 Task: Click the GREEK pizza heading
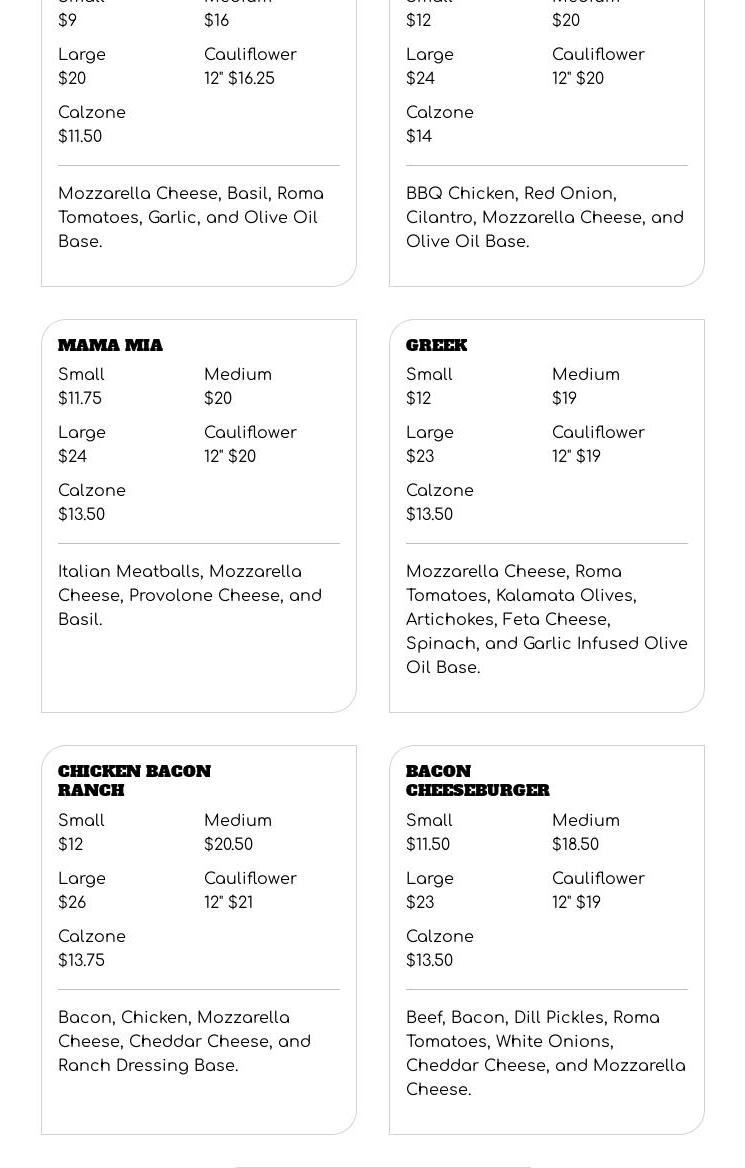pos(436,346)
